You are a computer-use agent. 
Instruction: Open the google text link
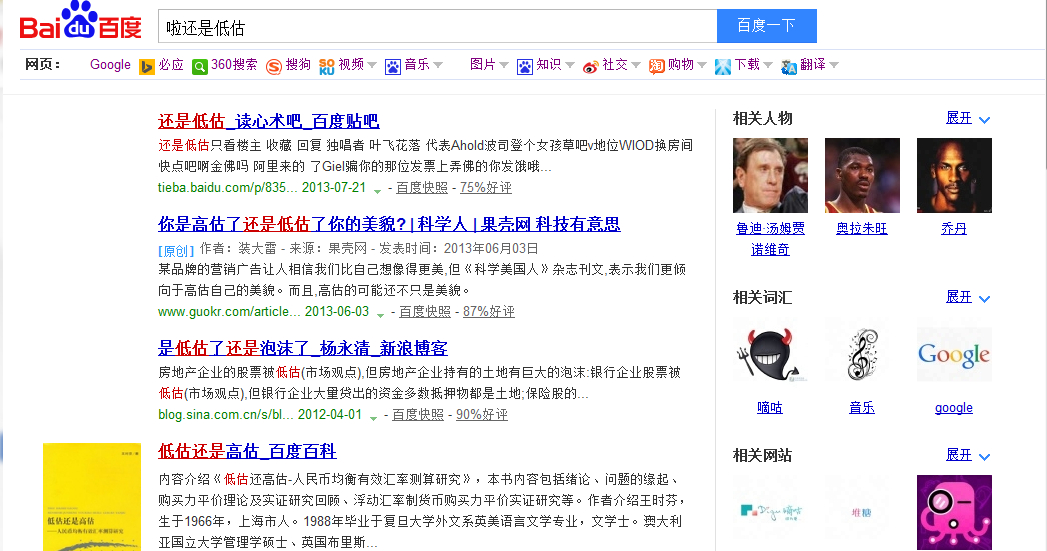coord(954,407)
